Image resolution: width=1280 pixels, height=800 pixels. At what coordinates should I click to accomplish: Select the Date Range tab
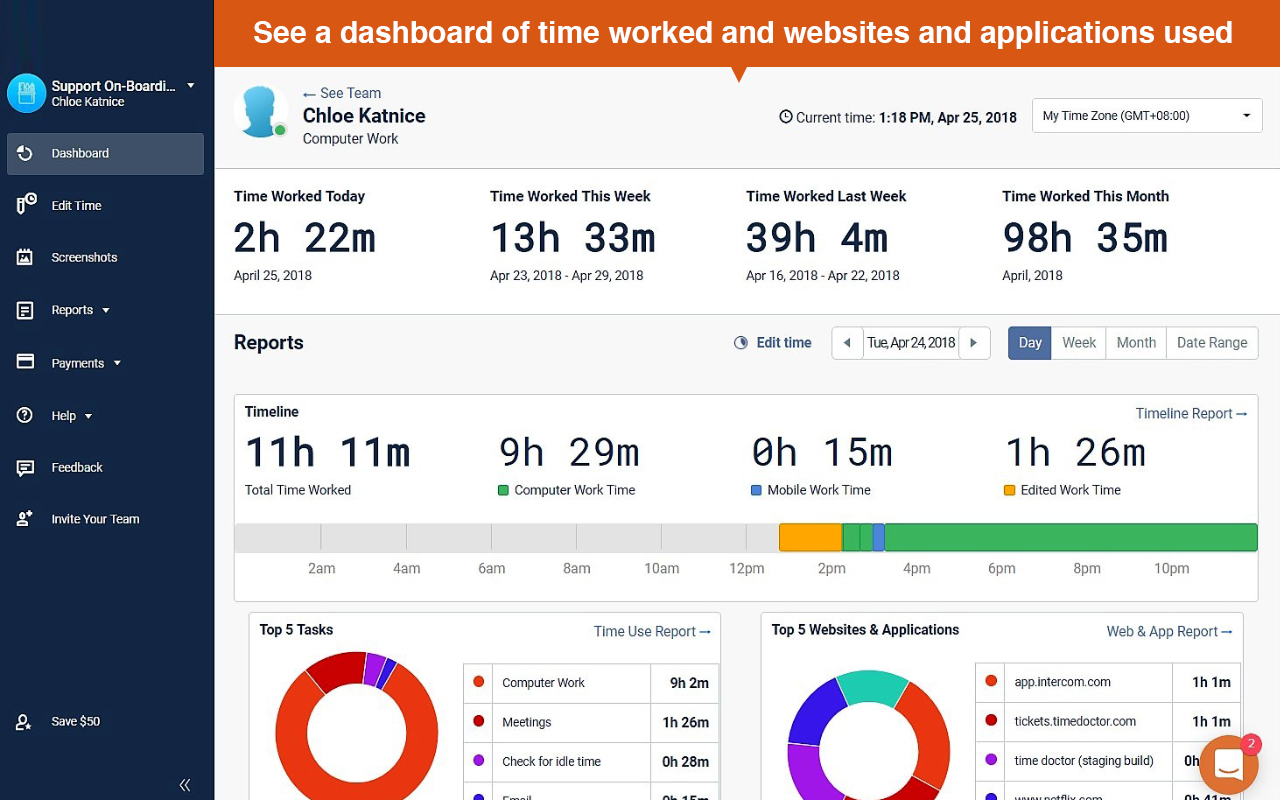click(x=1211, y=342)
